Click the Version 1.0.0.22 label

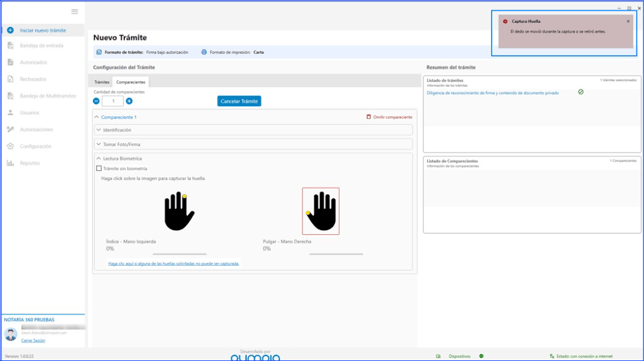19,356
